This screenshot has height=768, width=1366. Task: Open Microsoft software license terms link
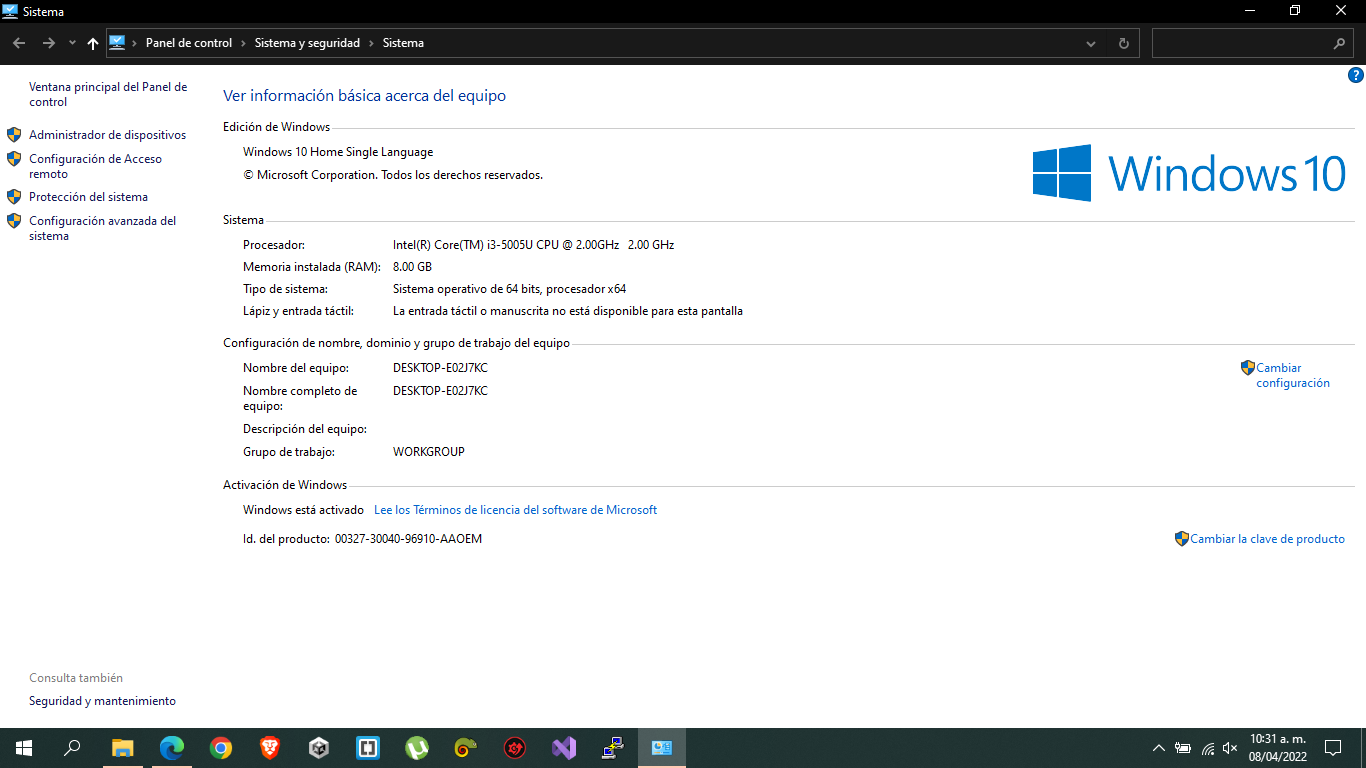pos(515,510)
